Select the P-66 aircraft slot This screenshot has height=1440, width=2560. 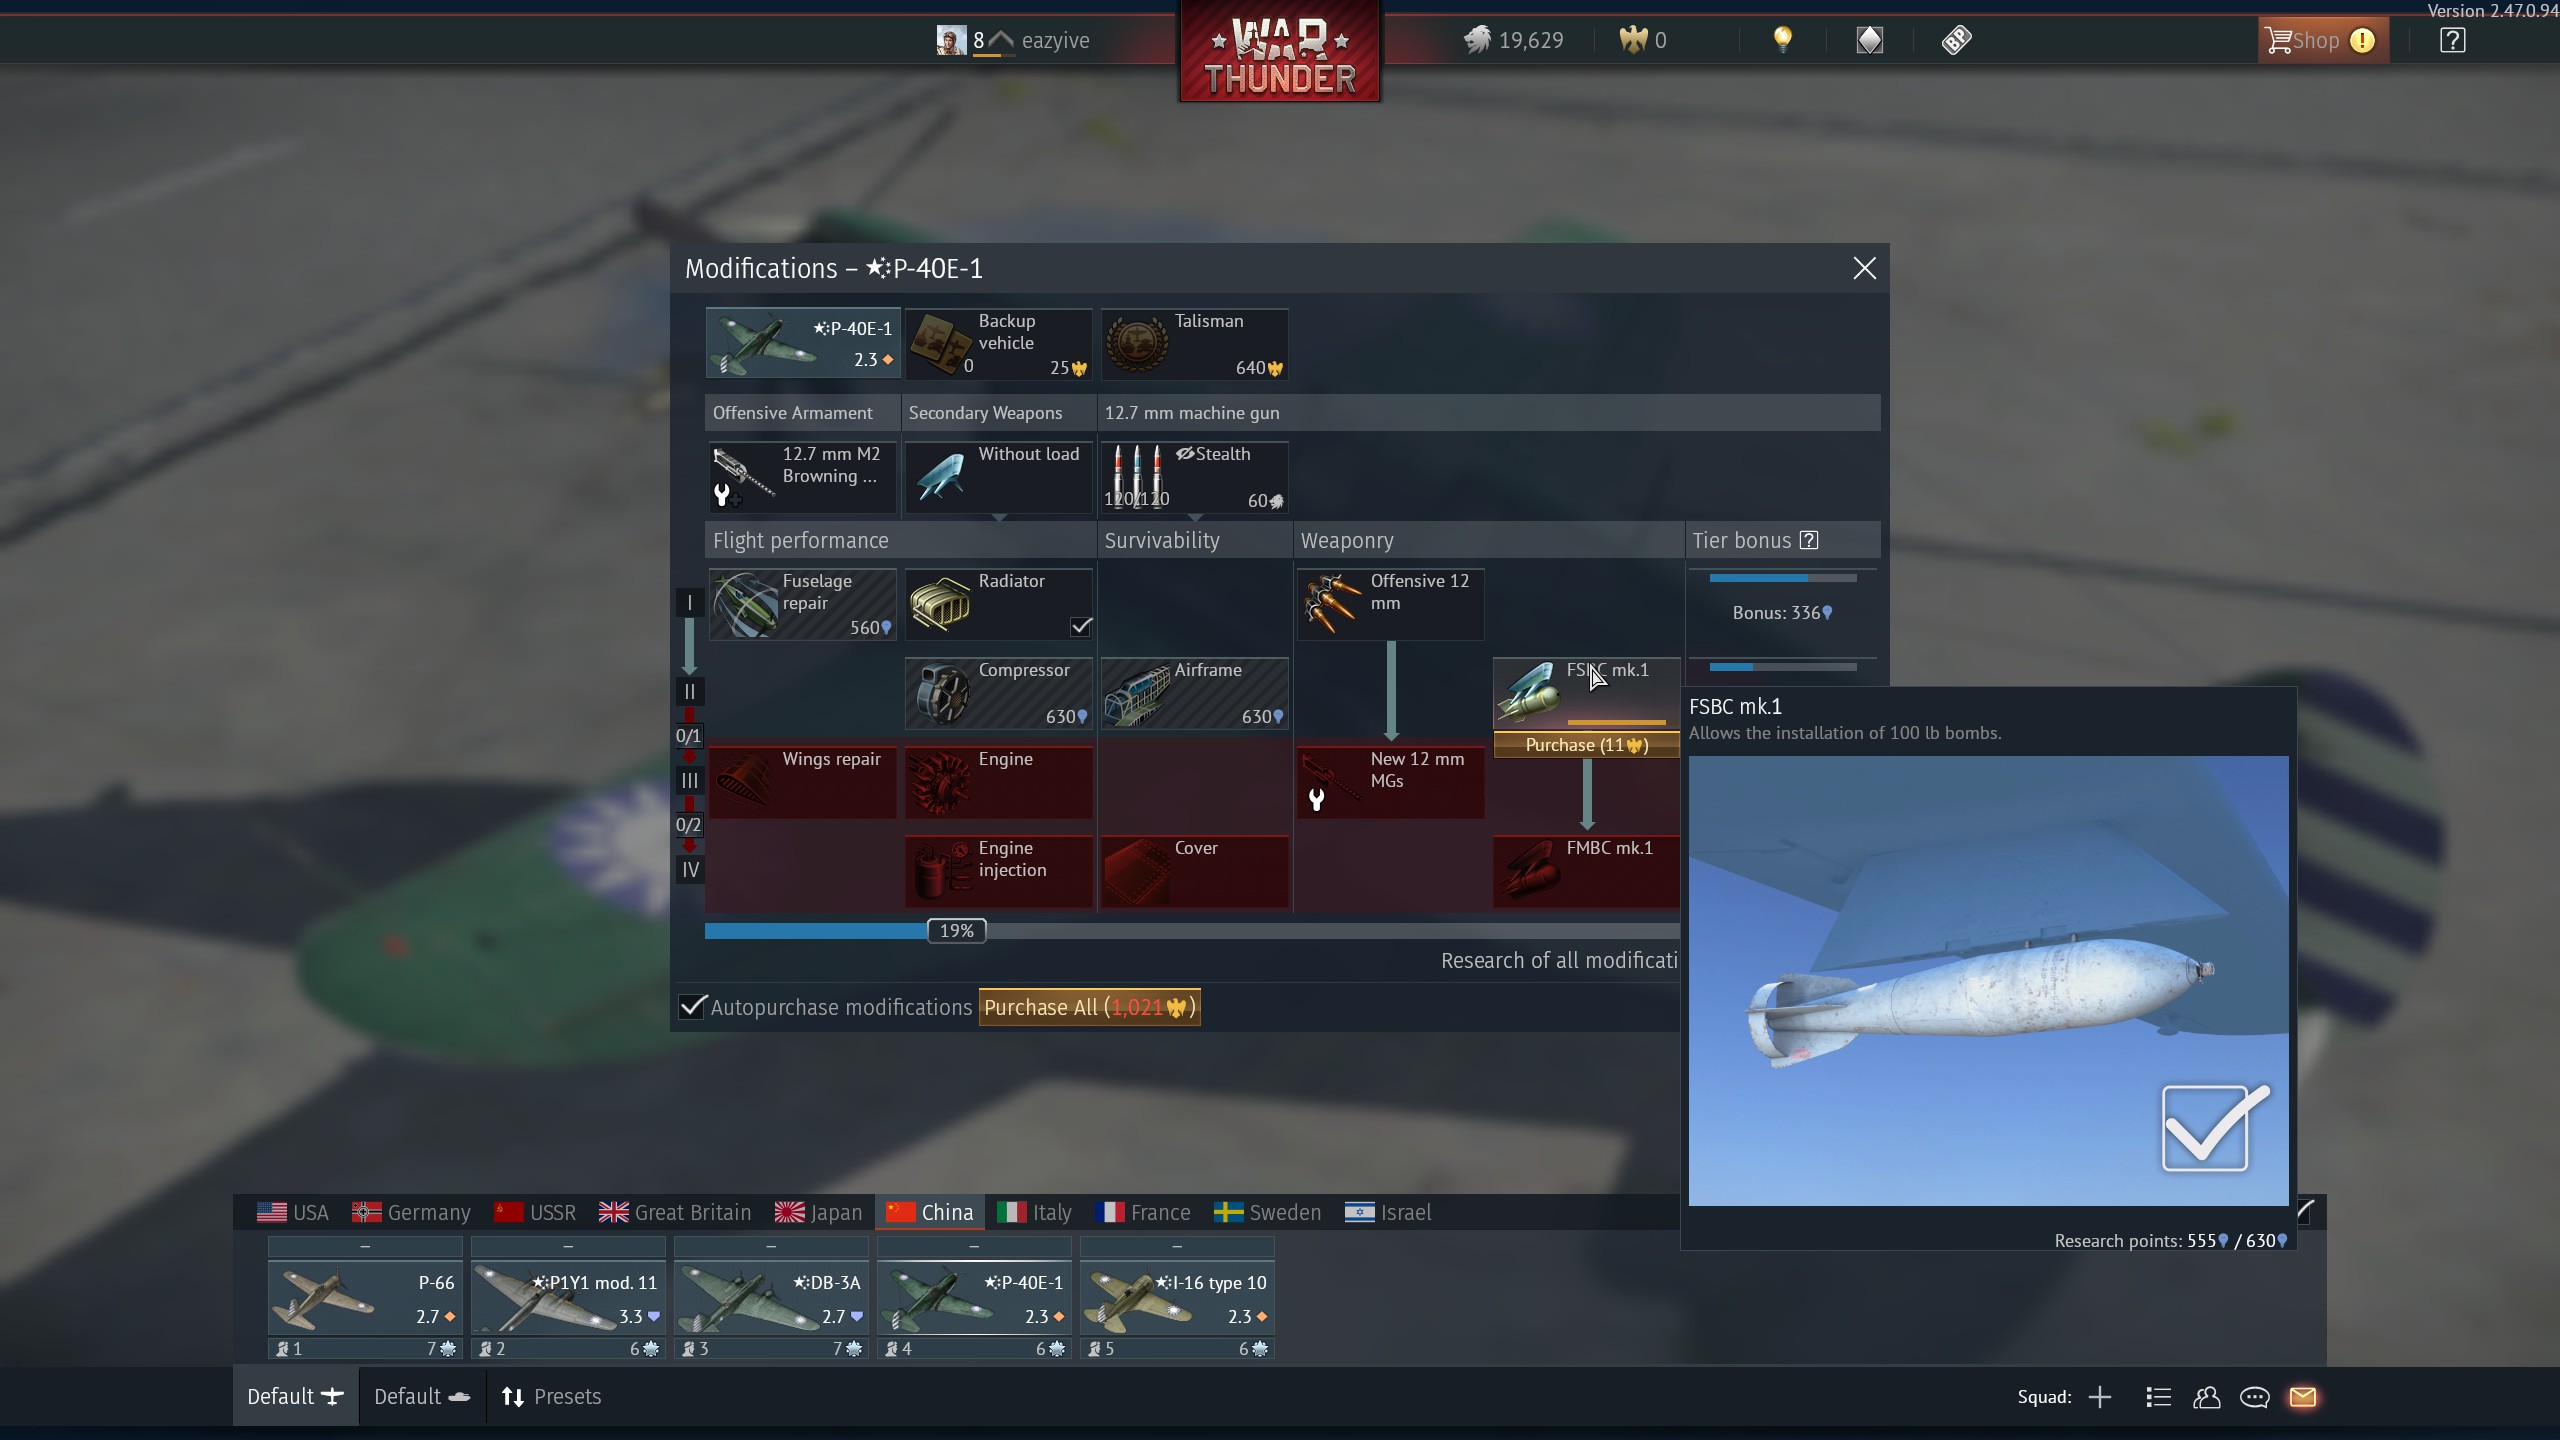(365, 1299)
